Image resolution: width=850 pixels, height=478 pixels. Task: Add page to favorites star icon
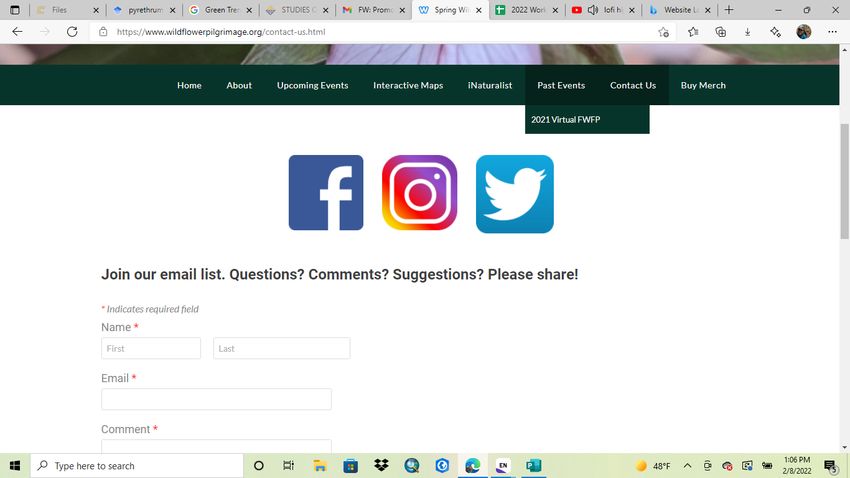[x=664, y=32]
